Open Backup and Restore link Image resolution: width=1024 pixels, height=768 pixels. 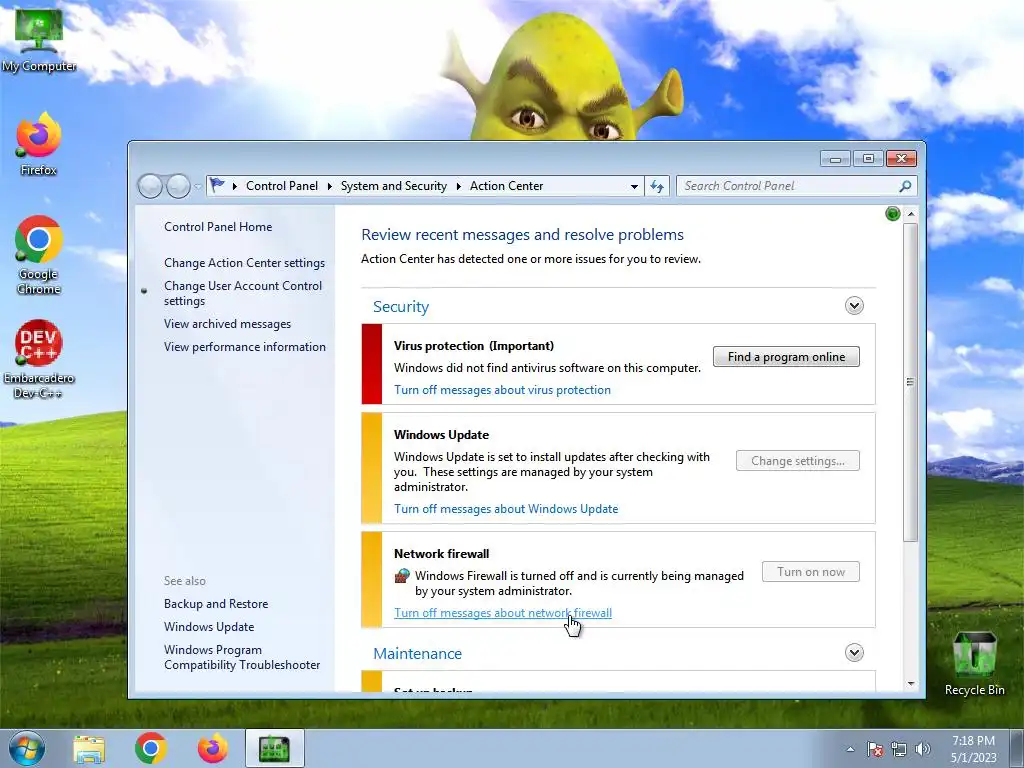(x=216, y=604)
